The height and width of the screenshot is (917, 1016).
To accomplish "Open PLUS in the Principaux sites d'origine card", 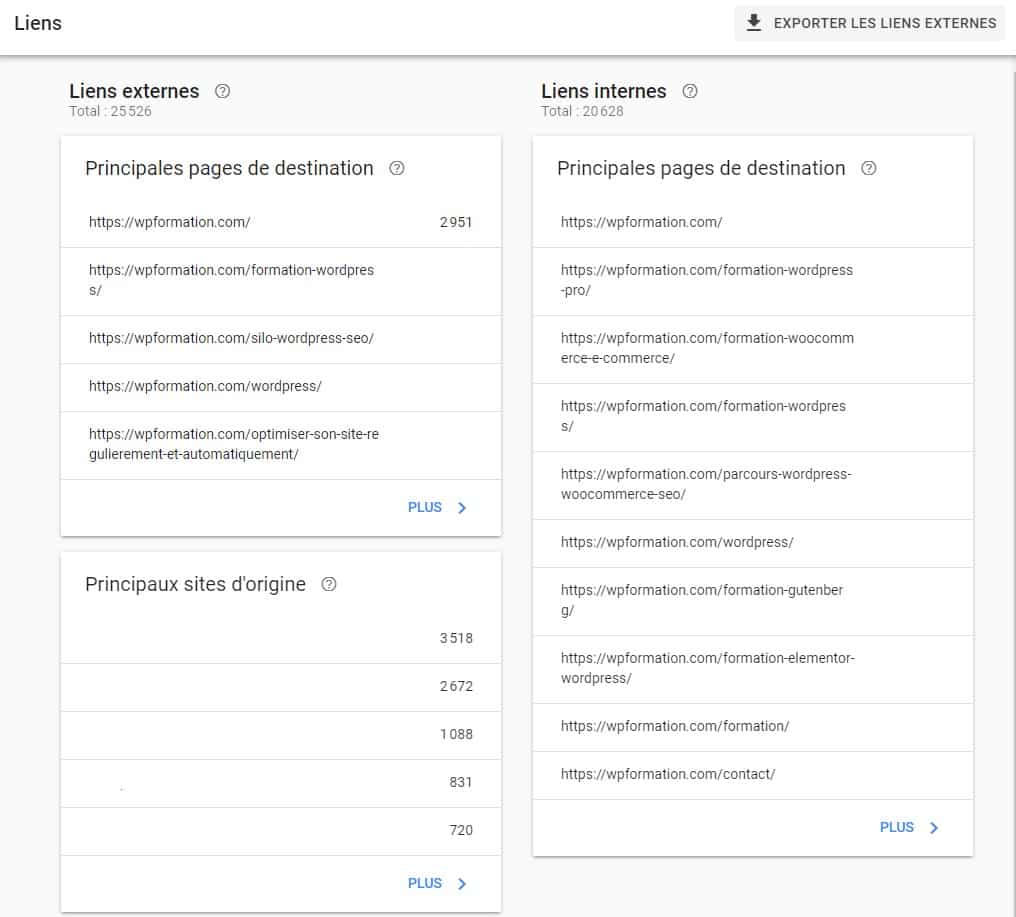I will 424,883.
